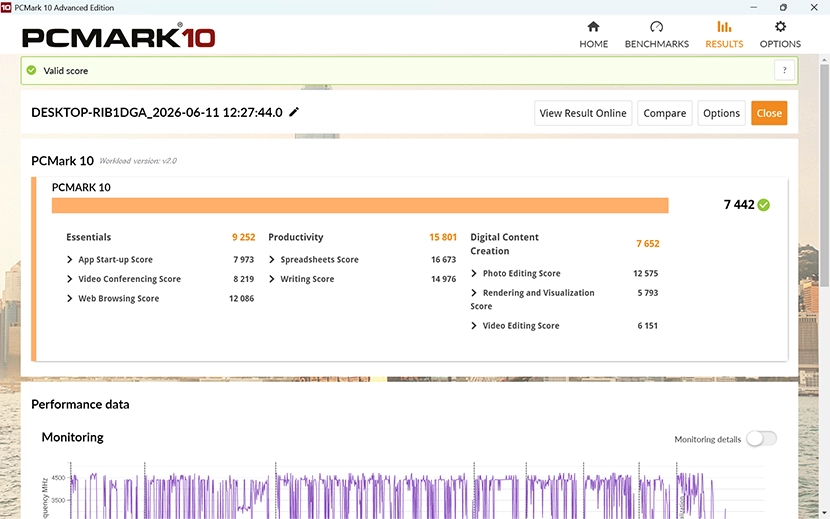Viewport: 830px width, 519px height.
Task: Click the Digital Content Creation heading
Action: [x=504, y=244]
